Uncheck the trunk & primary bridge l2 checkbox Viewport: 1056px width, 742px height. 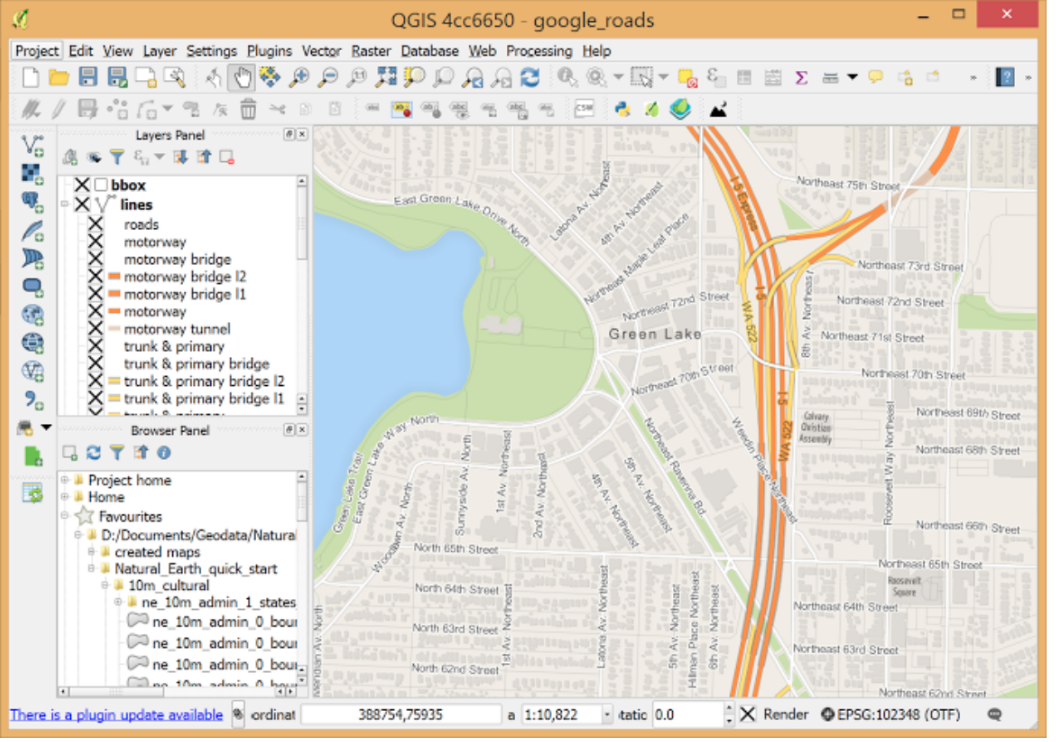(x=96, y=381)
